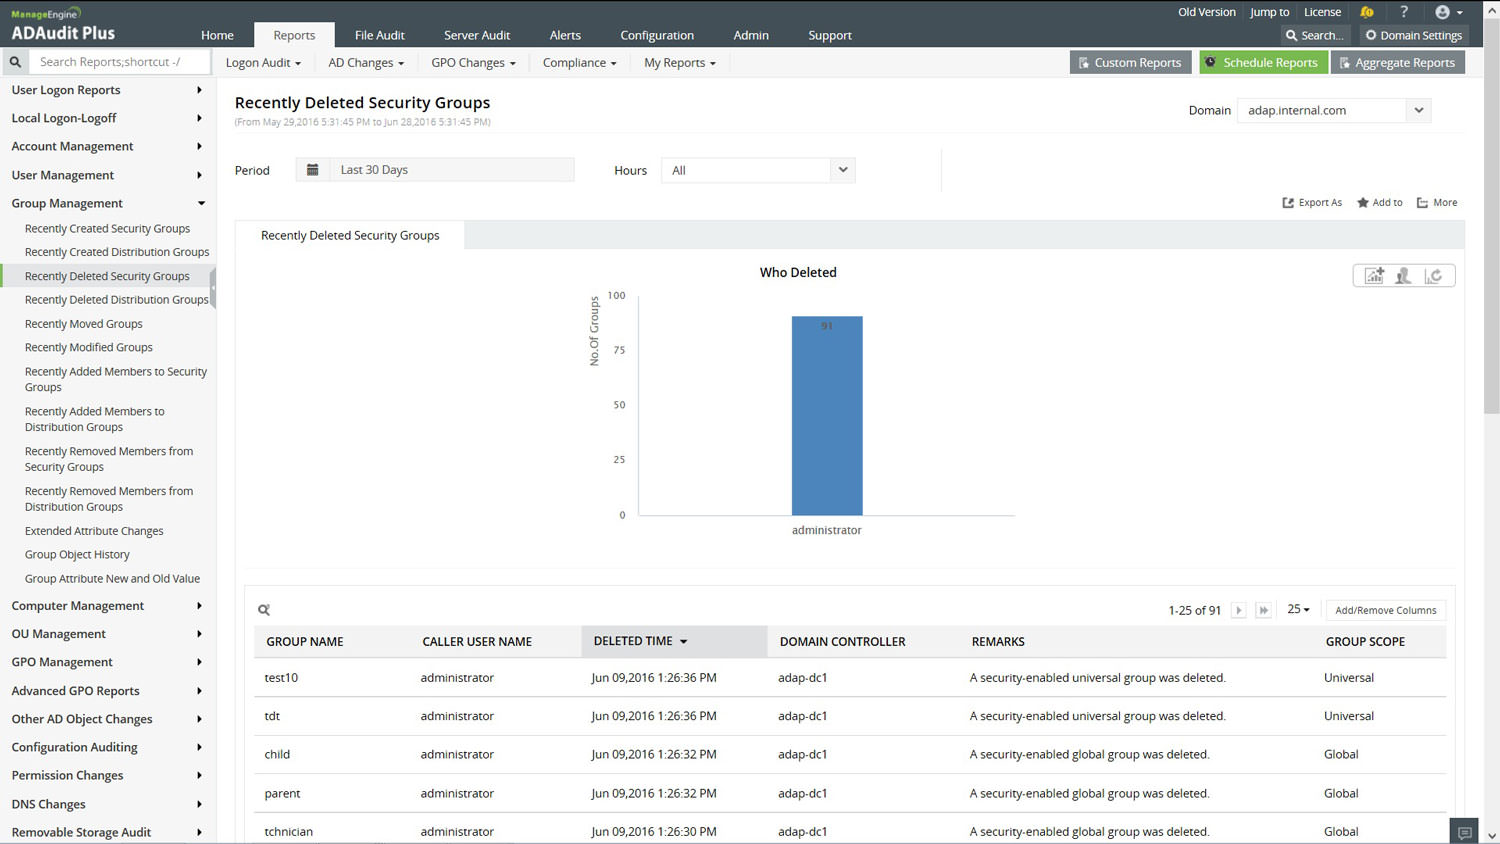
Task: Click the user silhouette icon above the chart
Action: (1403, 276)
